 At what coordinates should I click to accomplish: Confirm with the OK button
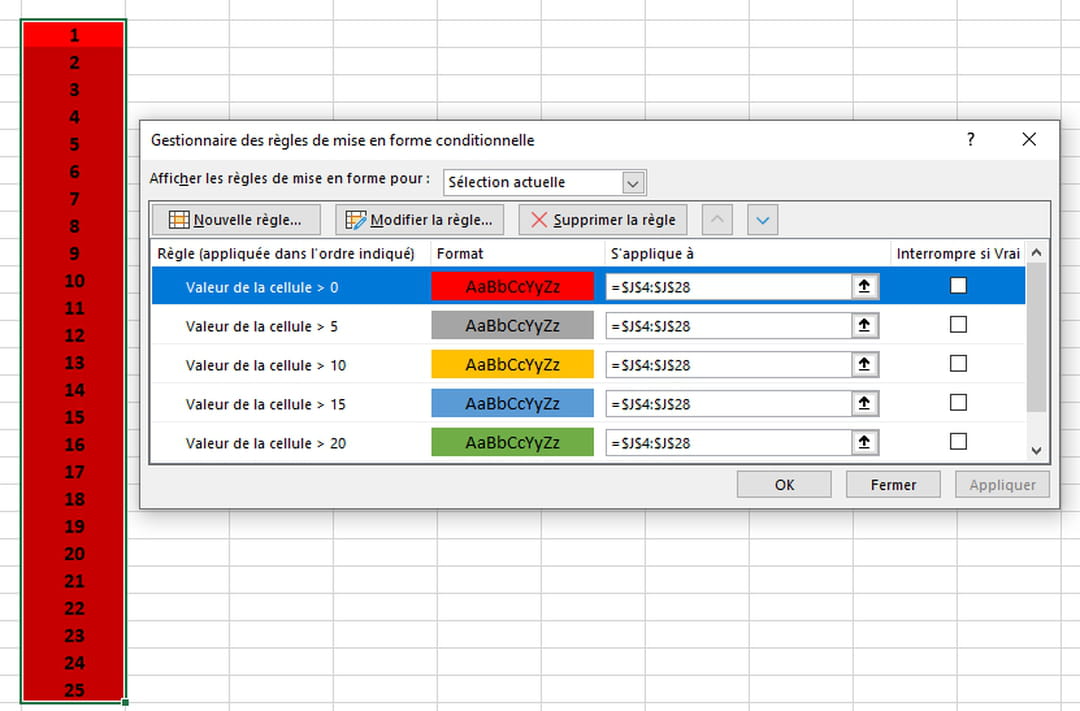point(784,484)
